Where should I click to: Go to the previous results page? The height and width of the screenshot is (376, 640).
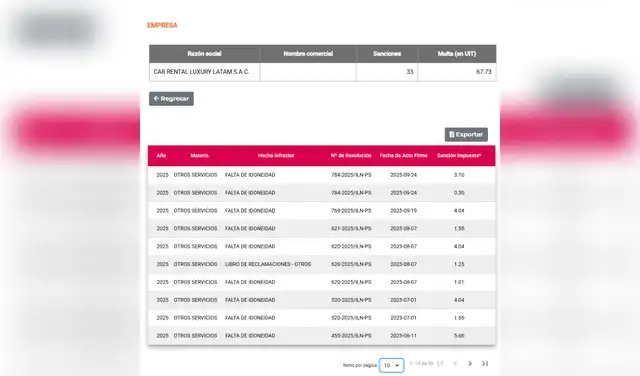pos(455,363)
